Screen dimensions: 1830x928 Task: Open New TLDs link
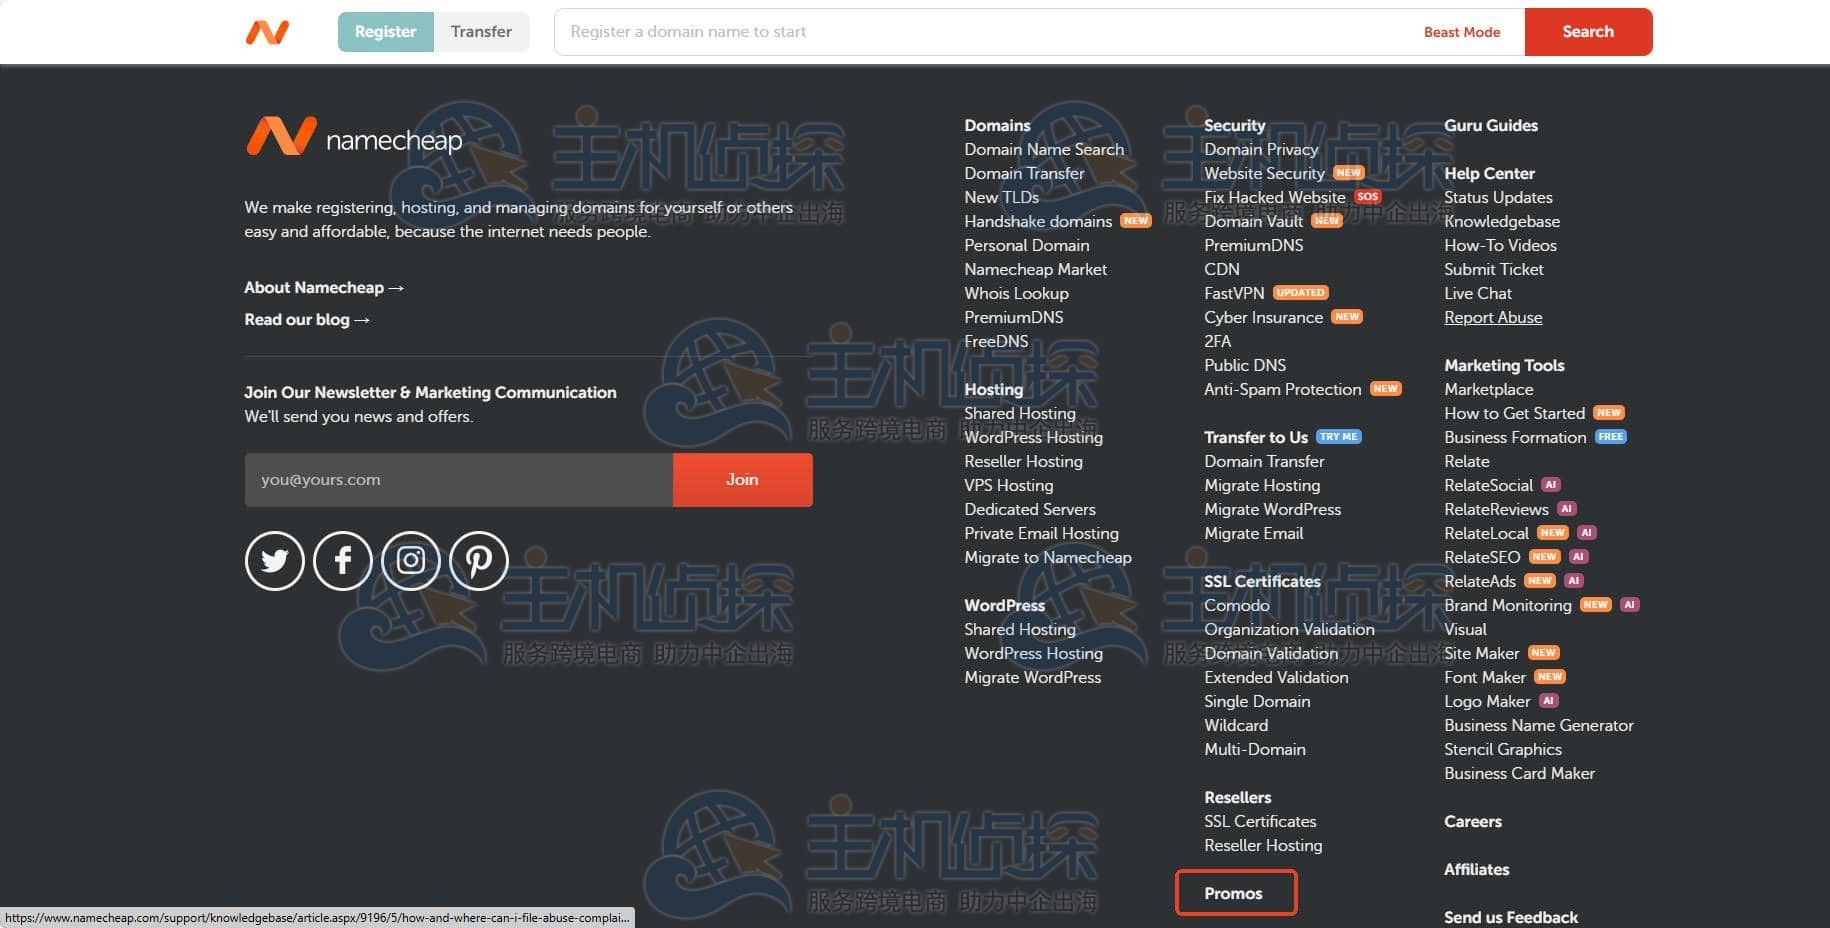pyautogui.click(x=1001, y=198)
